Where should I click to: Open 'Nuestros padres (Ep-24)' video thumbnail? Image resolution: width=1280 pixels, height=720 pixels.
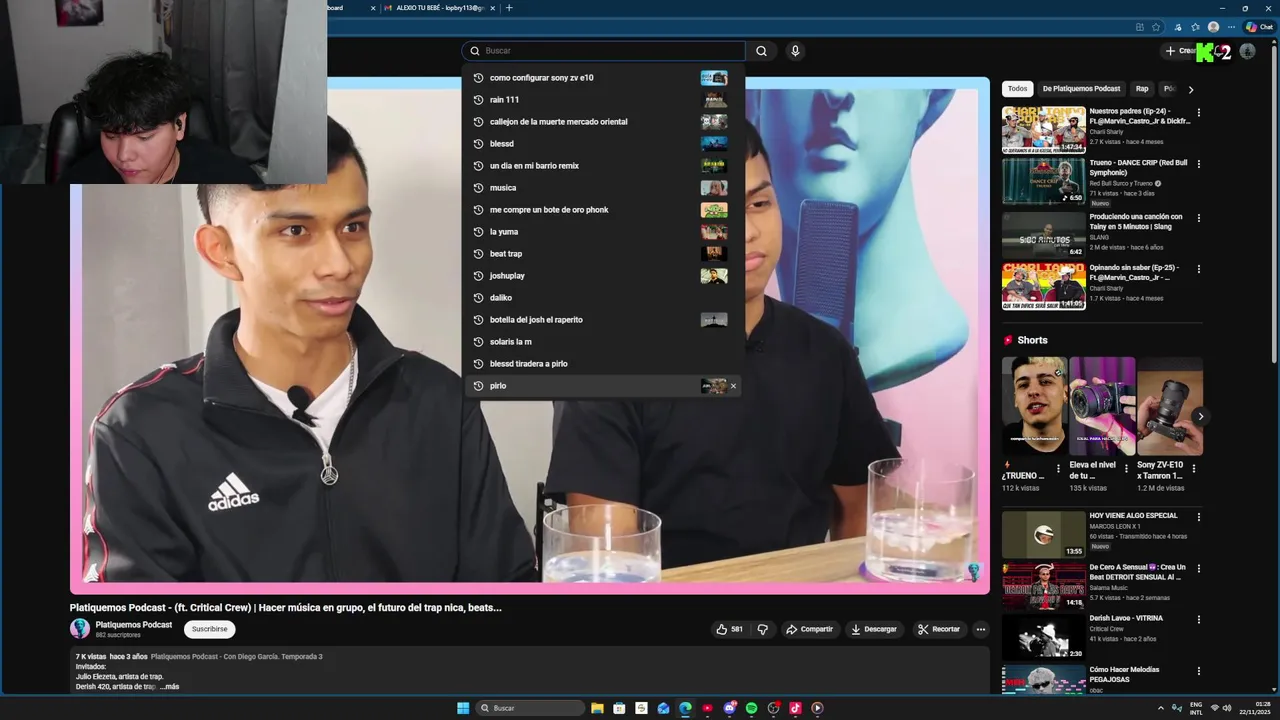[x=1044, y=130]
